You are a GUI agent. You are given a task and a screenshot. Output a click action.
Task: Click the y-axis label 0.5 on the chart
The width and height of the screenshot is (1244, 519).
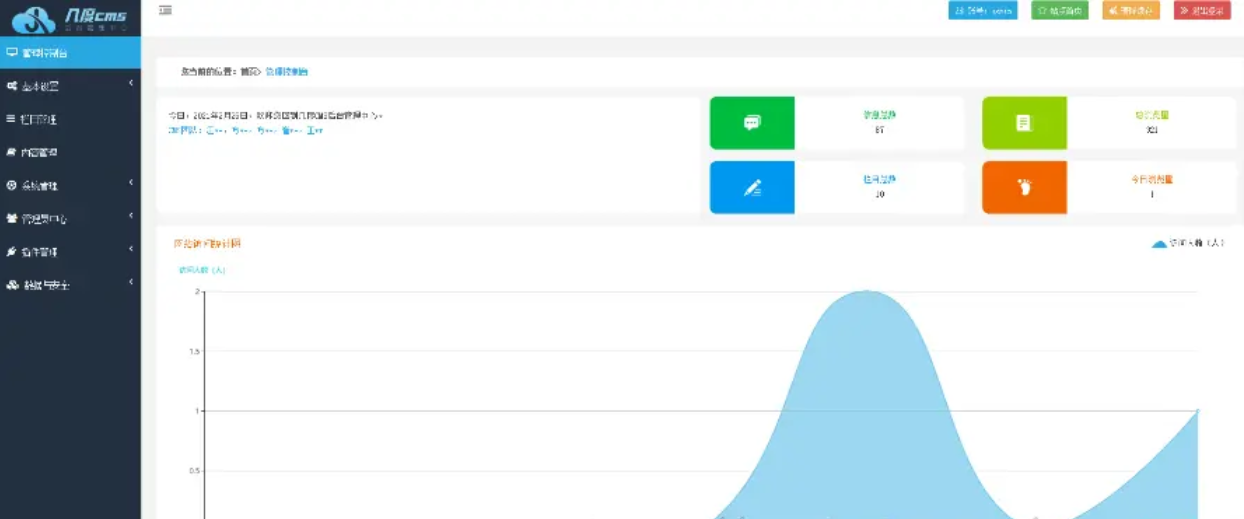[x=196, y=470]
